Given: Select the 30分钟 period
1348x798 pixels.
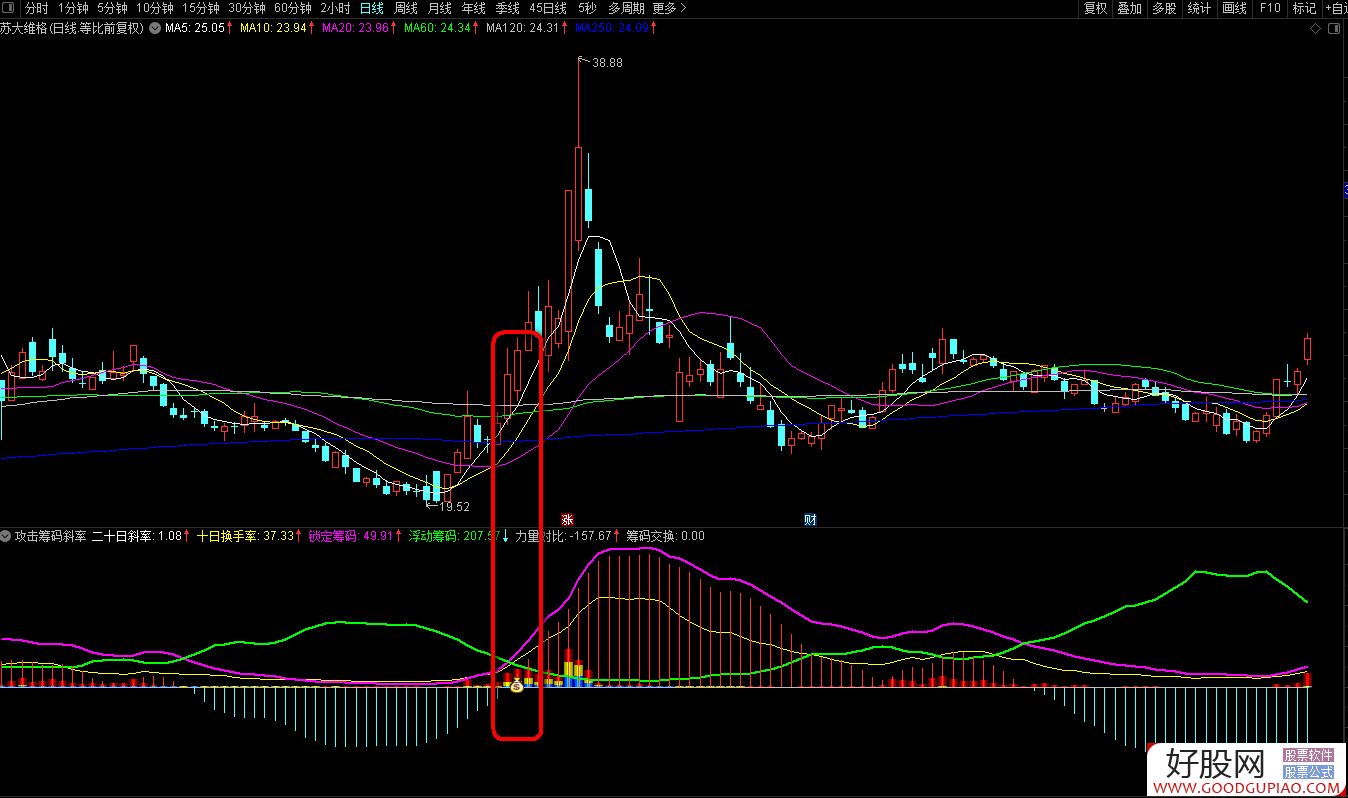Looking at the screenshot, I should pyautogui.click(x=247, y=8).
